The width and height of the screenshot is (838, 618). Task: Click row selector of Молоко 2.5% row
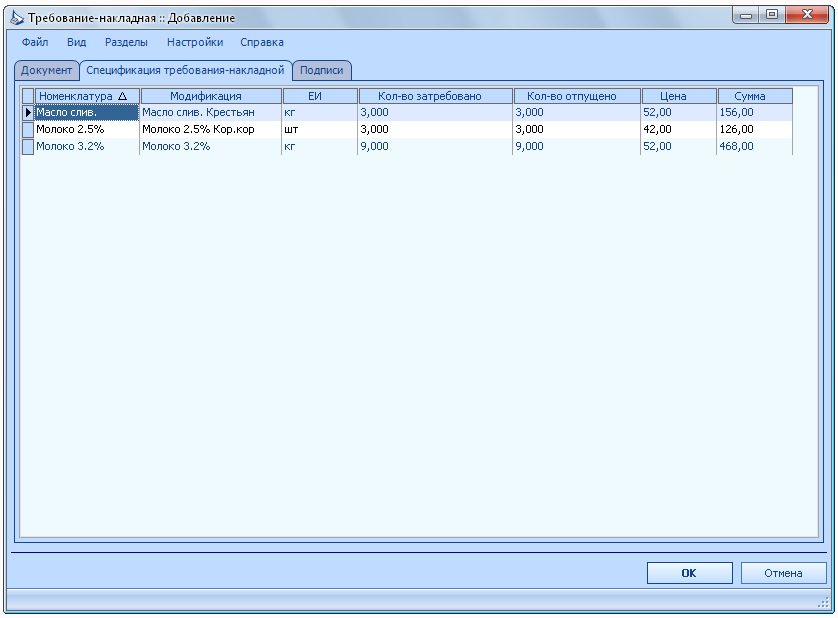[28, 129]
